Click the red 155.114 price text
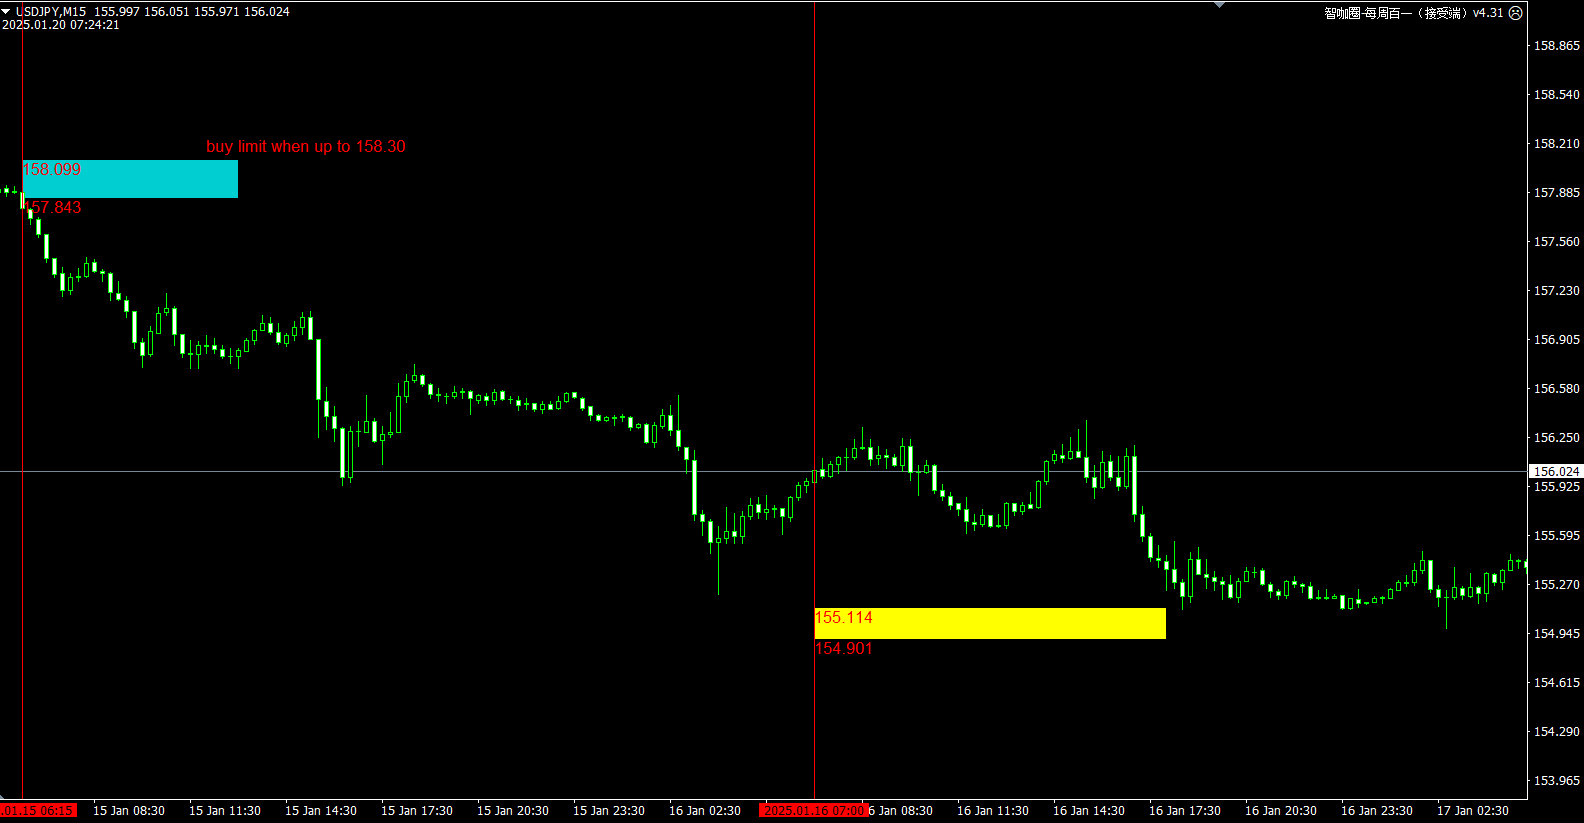 click(x=844, y=618)
